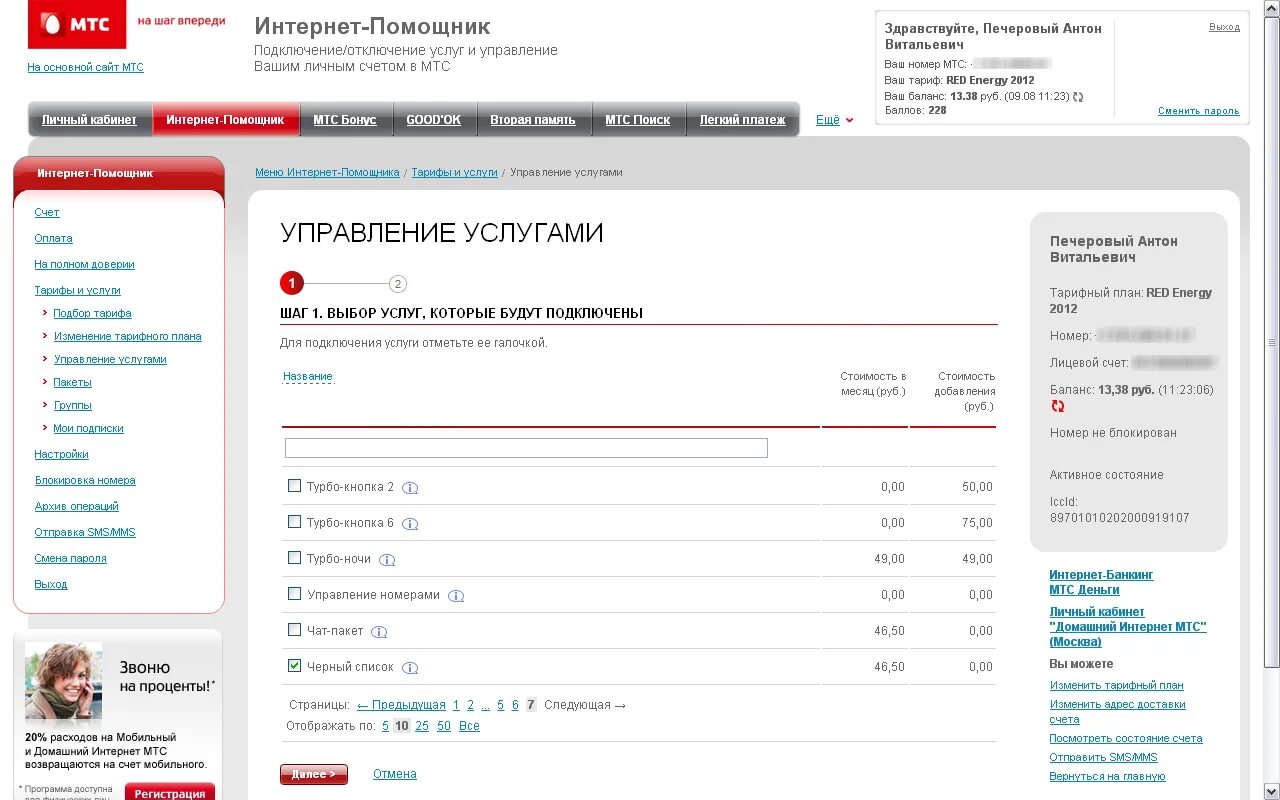Click Меню Интернет-Помощника breadcrumb
Image resolution: width=1280 pixels, height=800 pixels.
click(x=327, y=172)
